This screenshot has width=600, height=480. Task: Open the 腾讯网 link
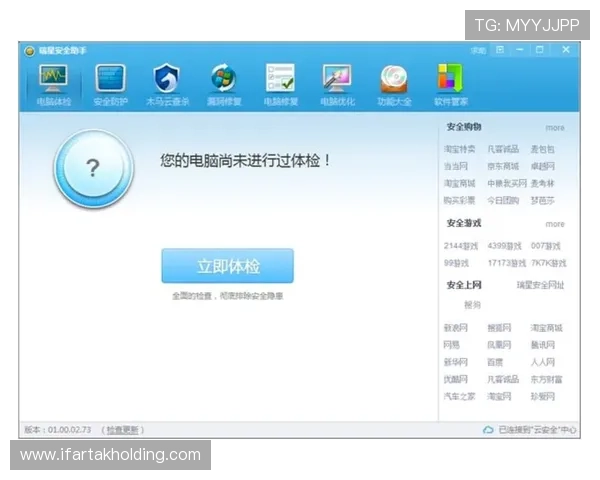[543, 345]
